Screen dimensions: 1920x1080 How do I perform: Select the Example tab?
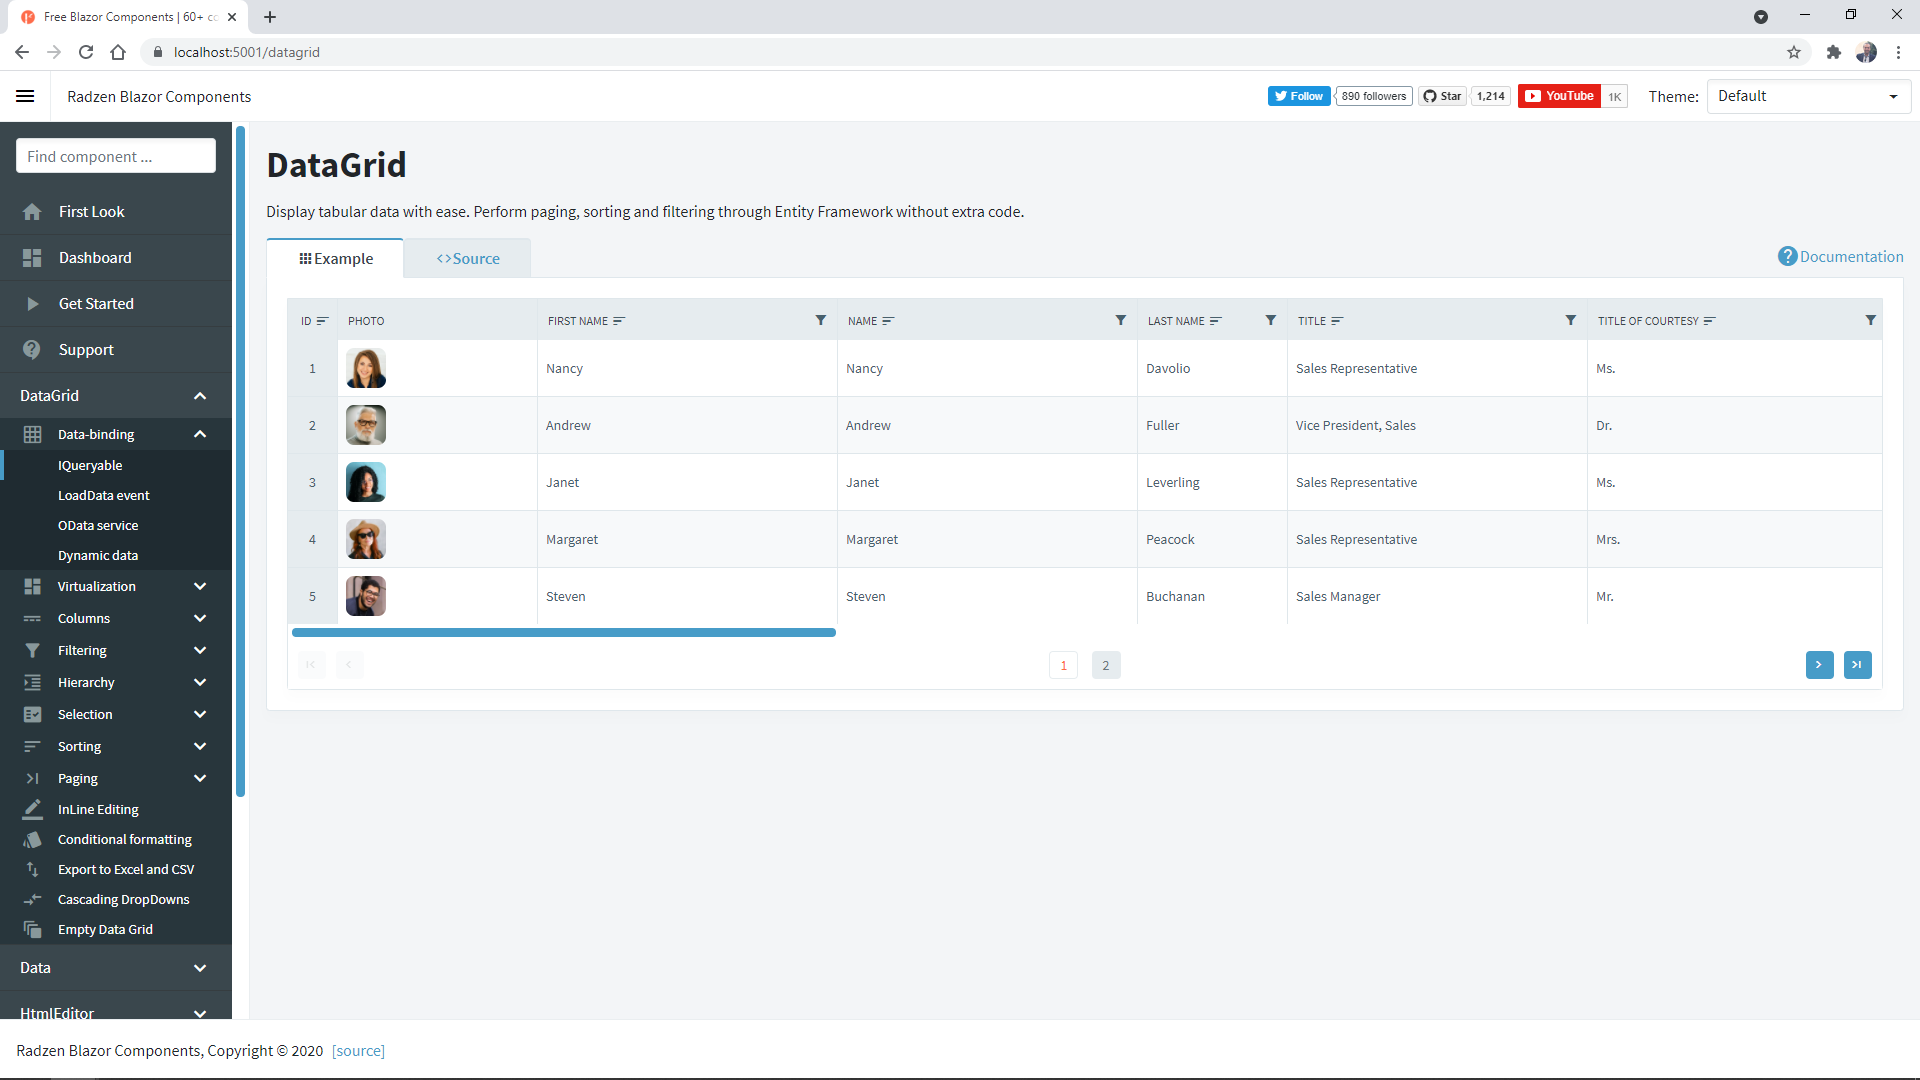coord(337,258)
